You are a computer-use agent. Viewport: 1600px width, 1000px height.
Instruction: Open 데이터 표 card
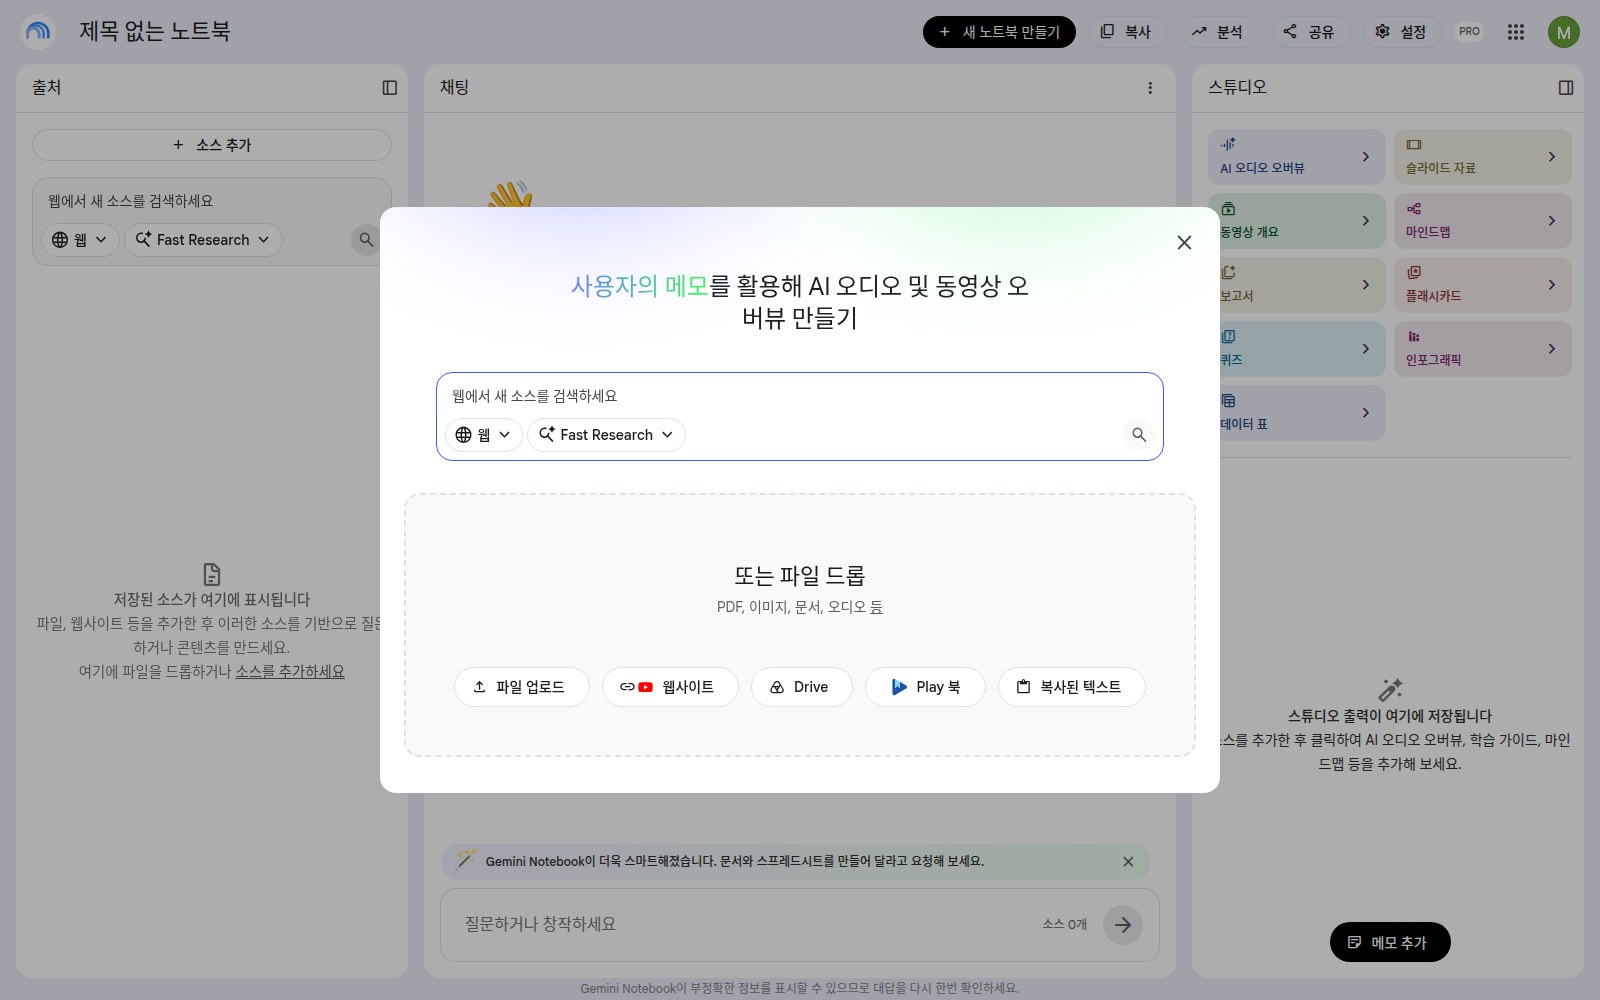pyautogui.click(x=1297, y=413)
